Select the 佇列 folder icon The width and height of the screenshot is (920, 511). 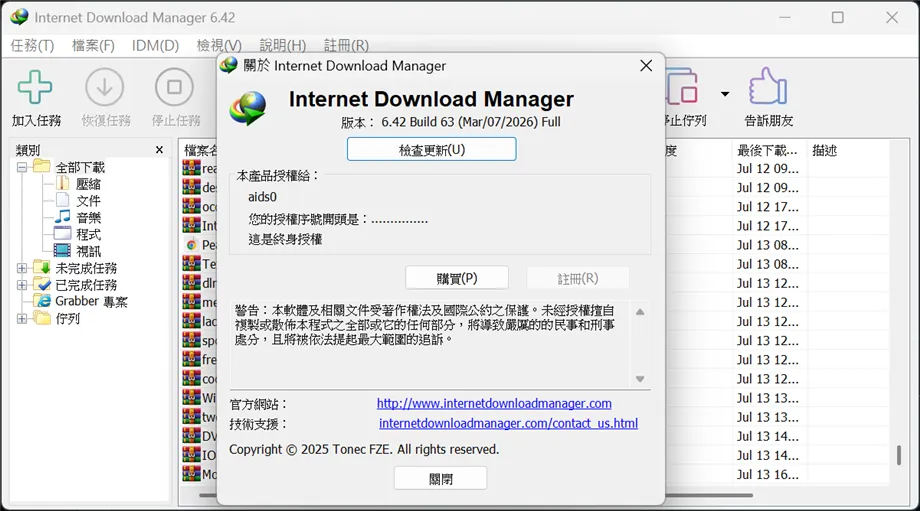[x=42, y=318]
